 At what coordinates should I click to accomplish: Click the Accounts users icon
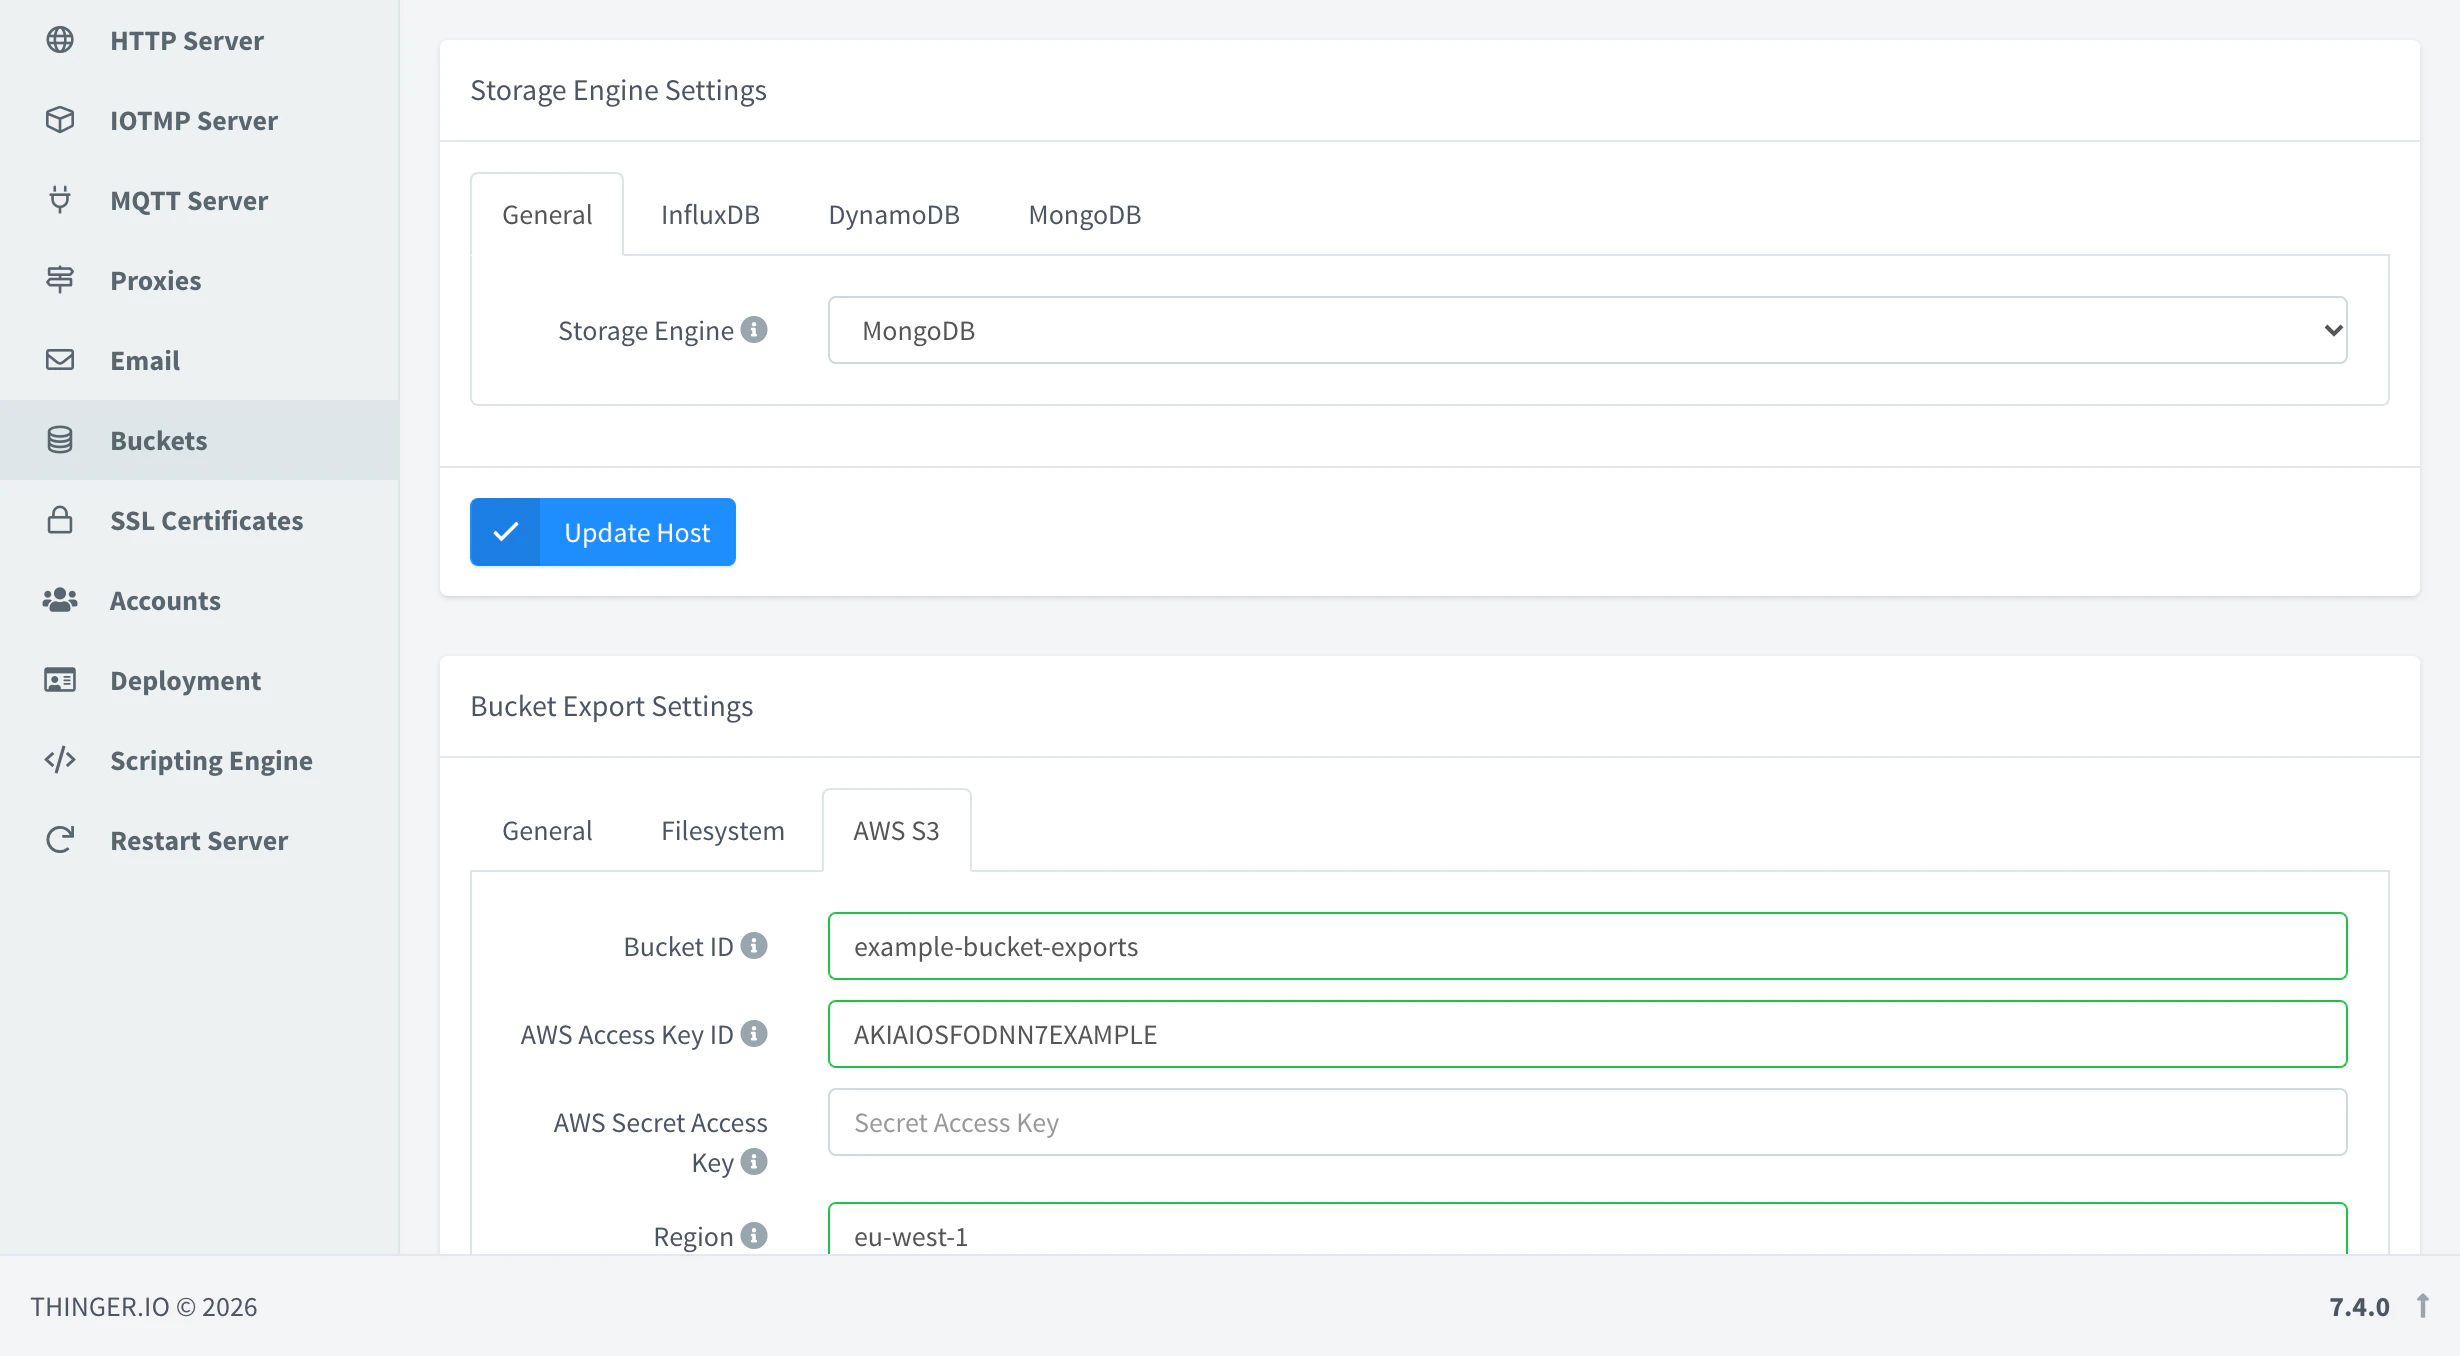[x=60, y=600]
